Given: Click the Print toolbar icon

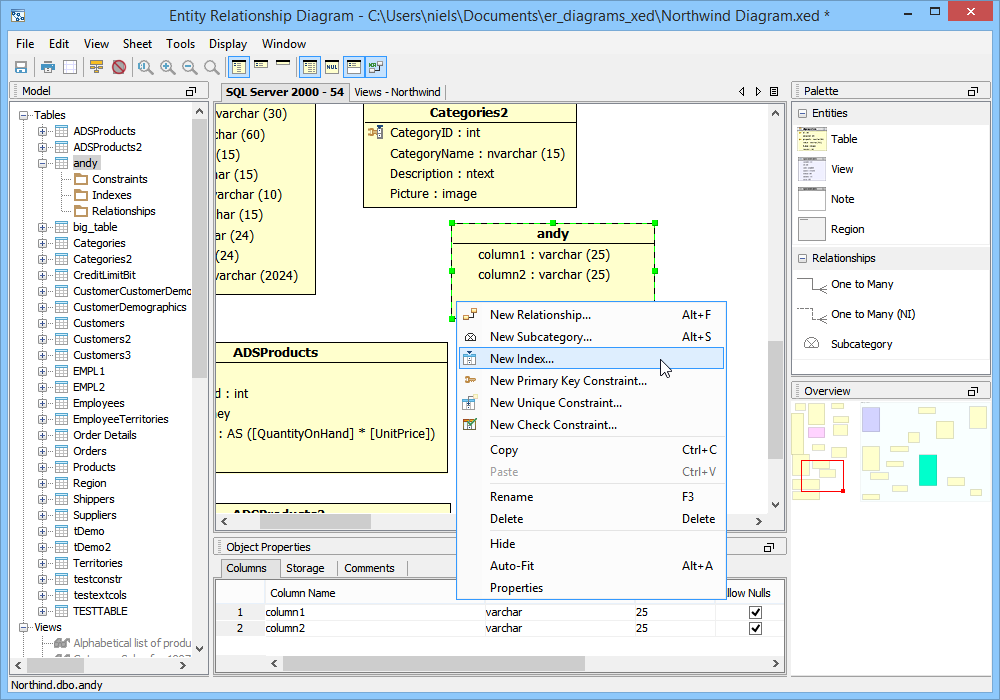Looking at the screenshot, I should (47, 67).
